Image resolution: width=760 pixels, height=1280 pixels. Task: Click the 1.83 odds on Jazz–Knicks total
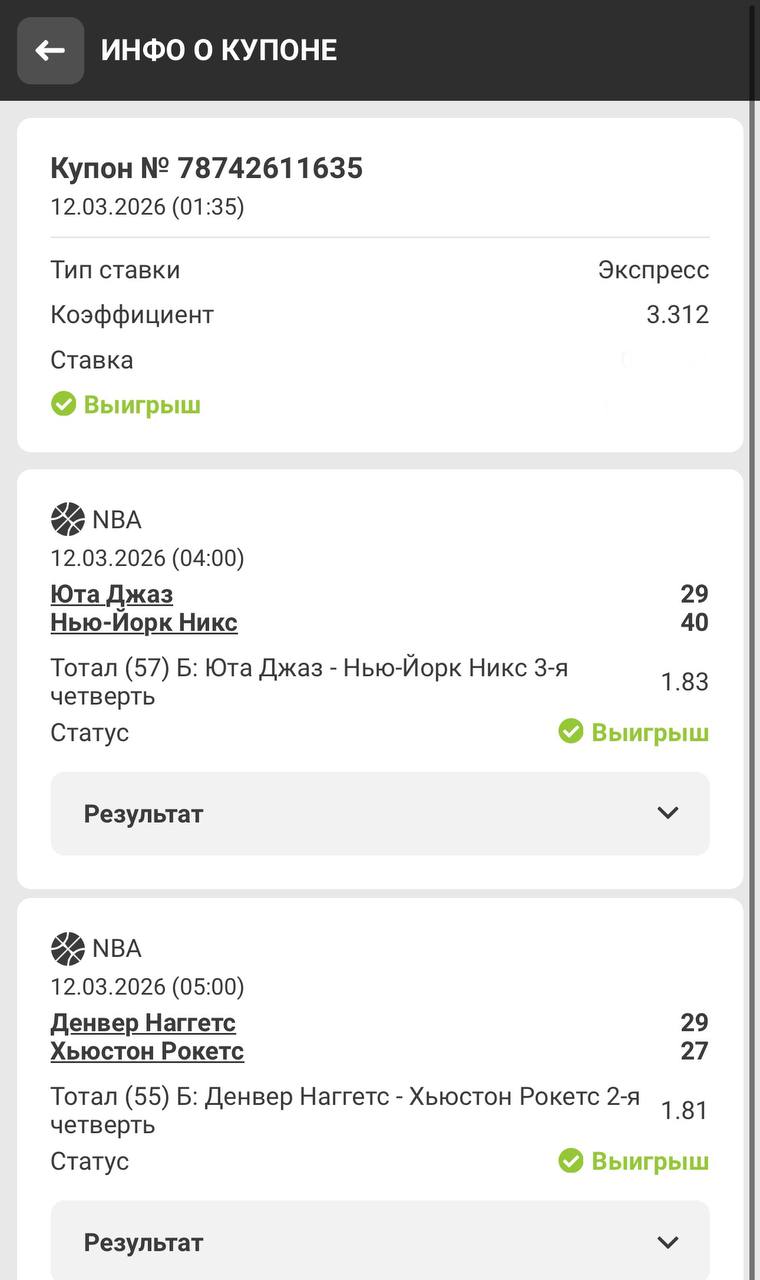pos(684,682)
